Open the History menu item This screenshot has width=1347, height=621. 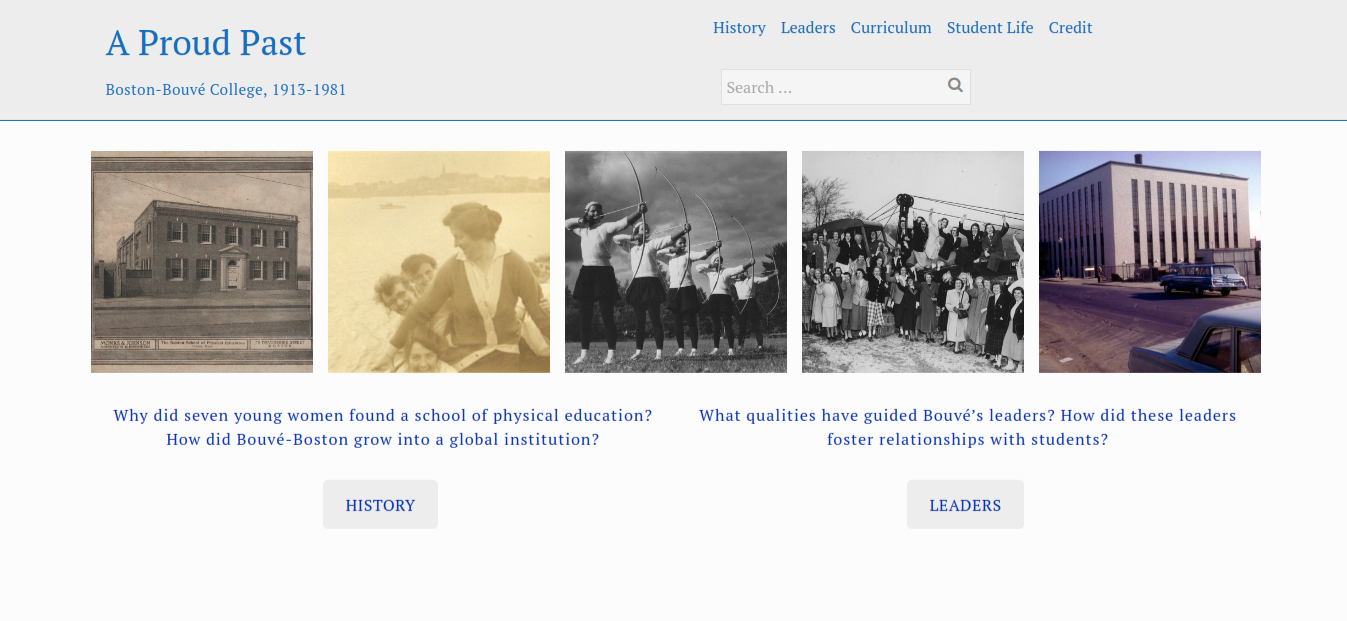(x=739, y=28)
